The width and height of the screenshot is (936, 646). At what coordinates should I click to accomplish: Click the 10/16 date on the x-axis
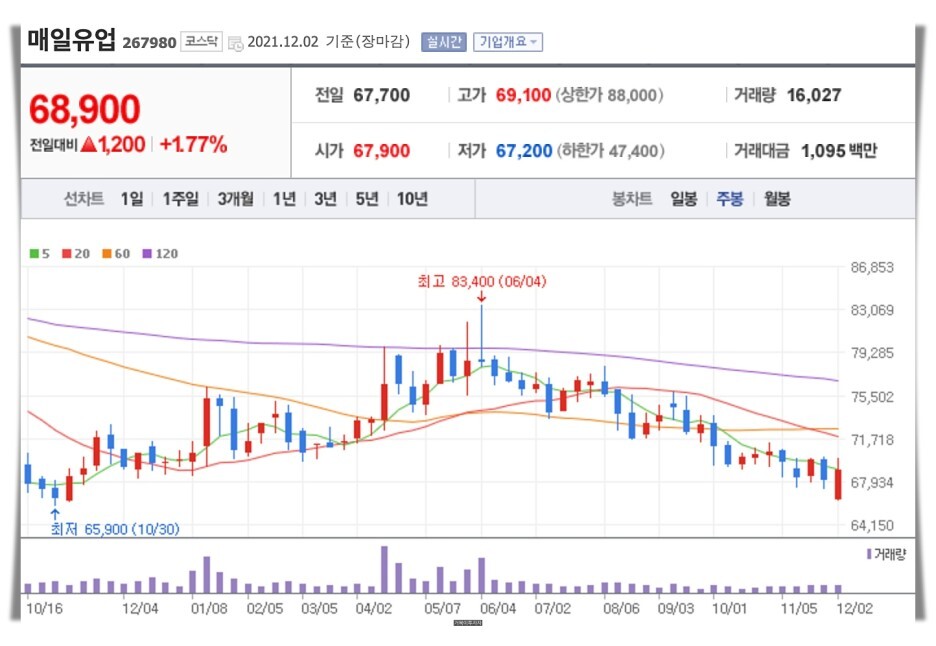(x=44, y=608)
